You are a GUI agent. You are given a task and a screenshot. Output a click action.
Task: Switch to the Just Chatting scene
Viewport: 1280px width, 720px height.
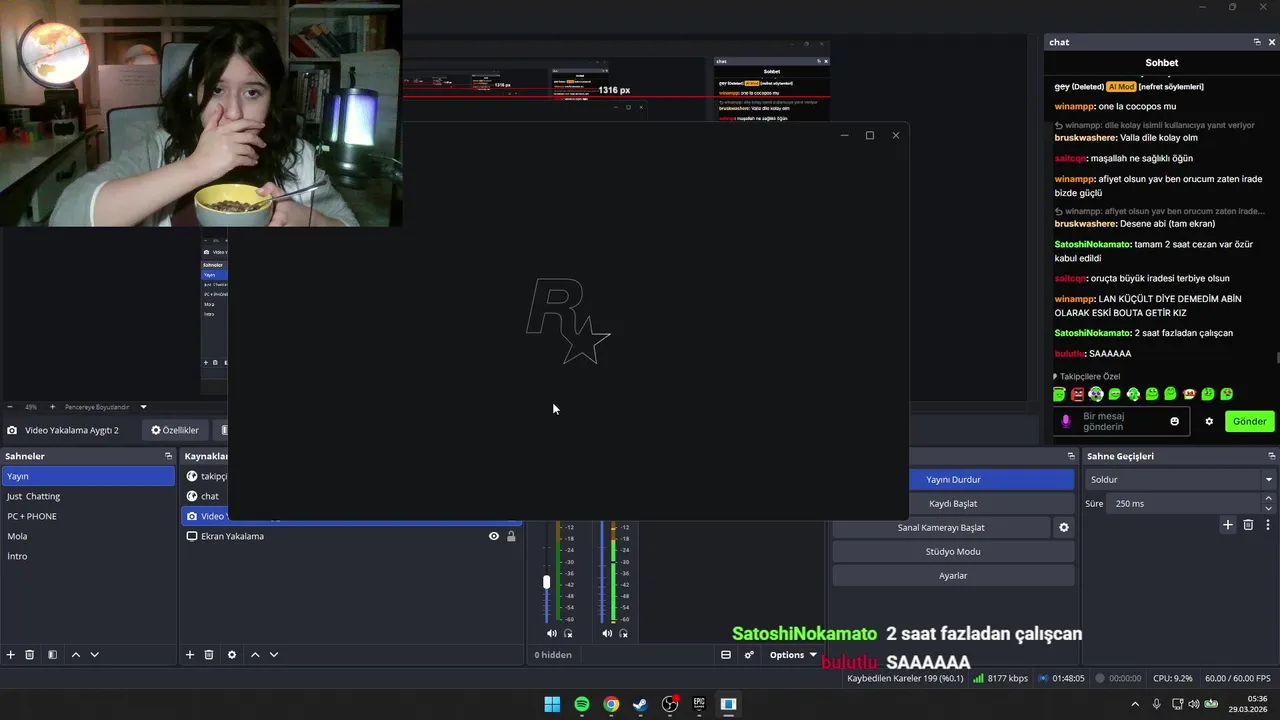pyautogui.click(x=88, y=496)
